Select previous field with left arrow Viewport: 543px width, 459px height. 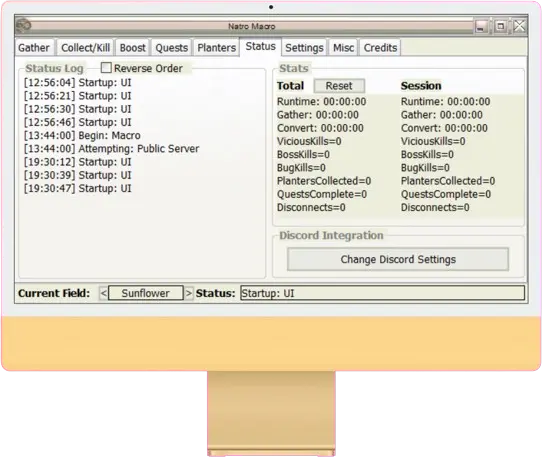point(104,293)
